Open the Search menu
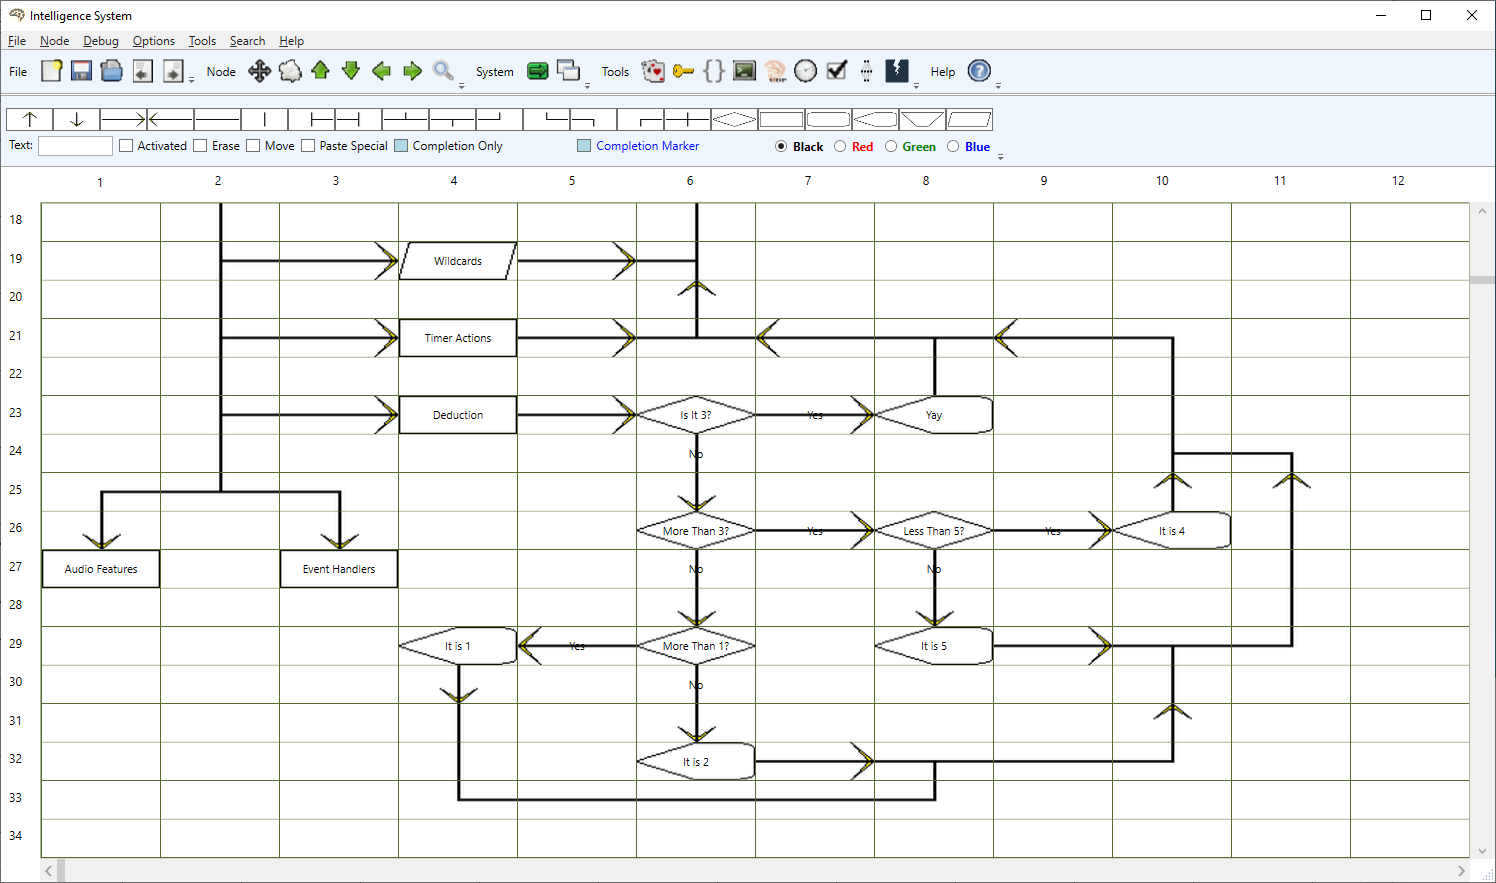Image resolution: width=1496 pixels, height=883 pixels. click(x=247, y=41)
